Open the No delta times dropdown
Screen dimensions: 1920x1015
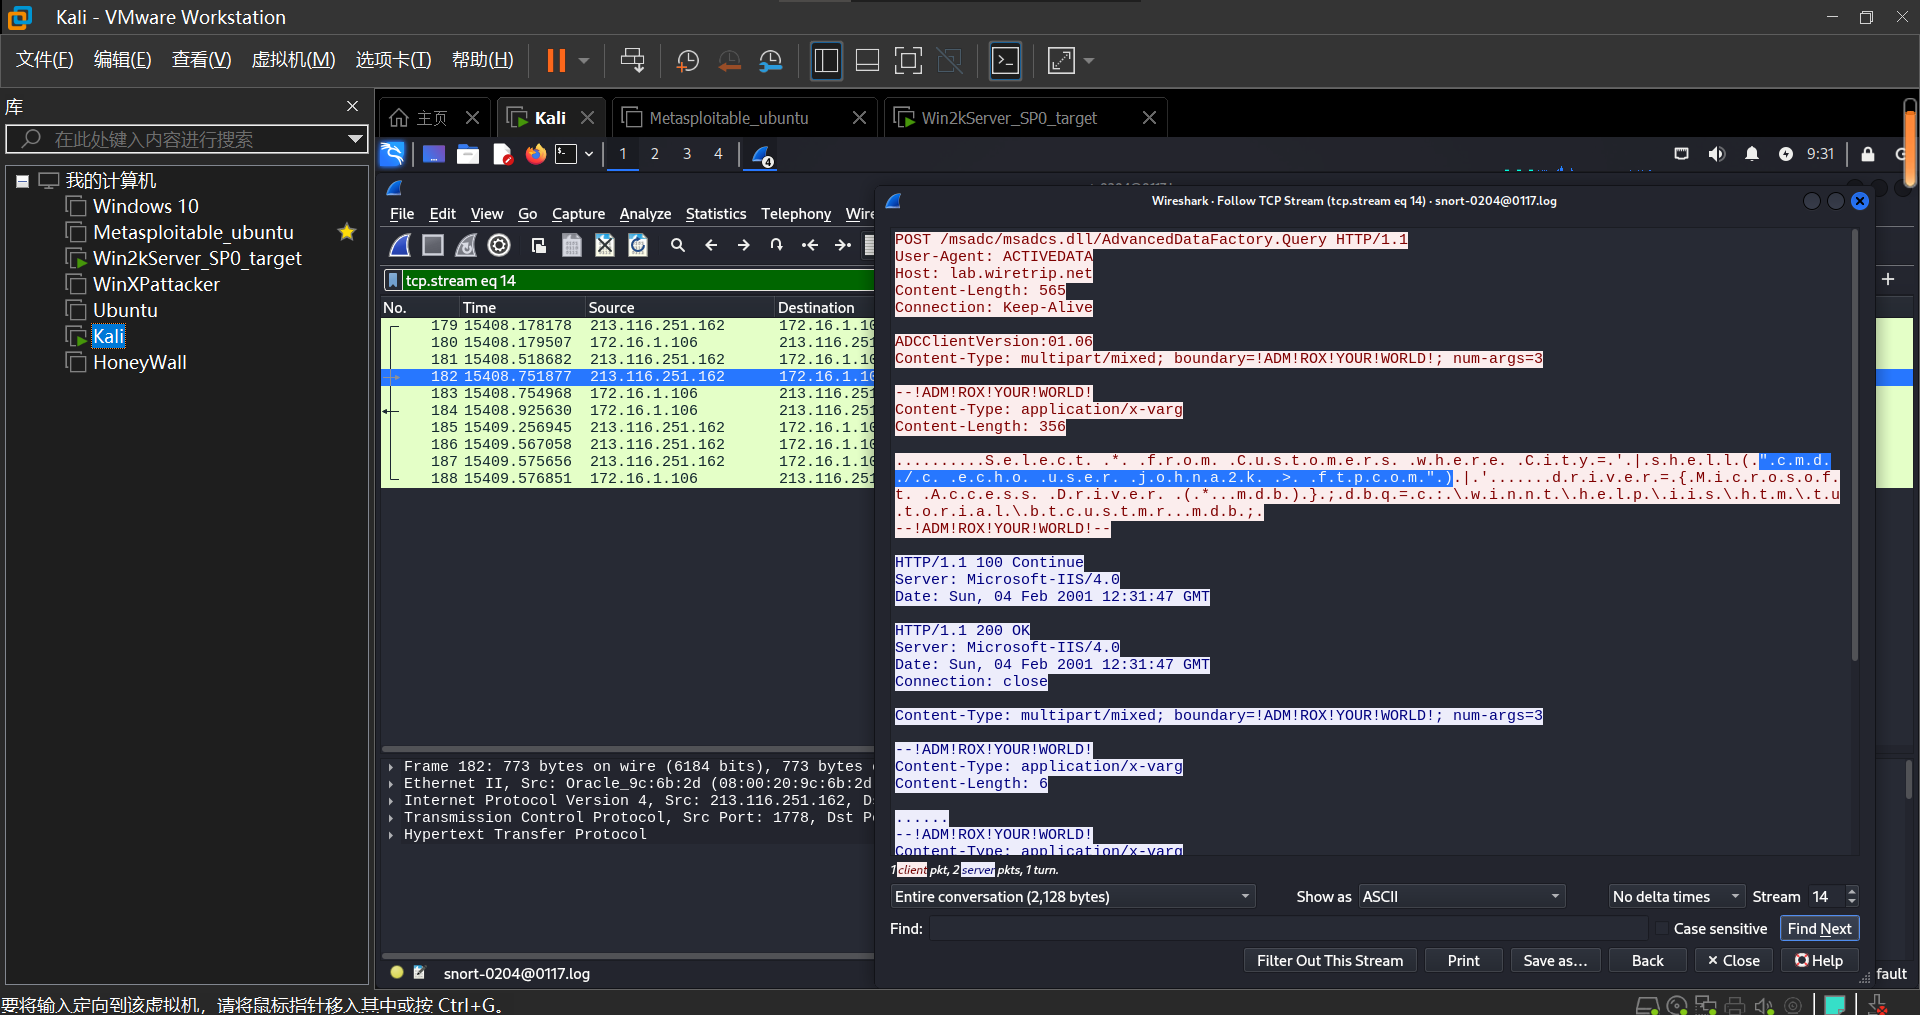(x=1675, y=897)
